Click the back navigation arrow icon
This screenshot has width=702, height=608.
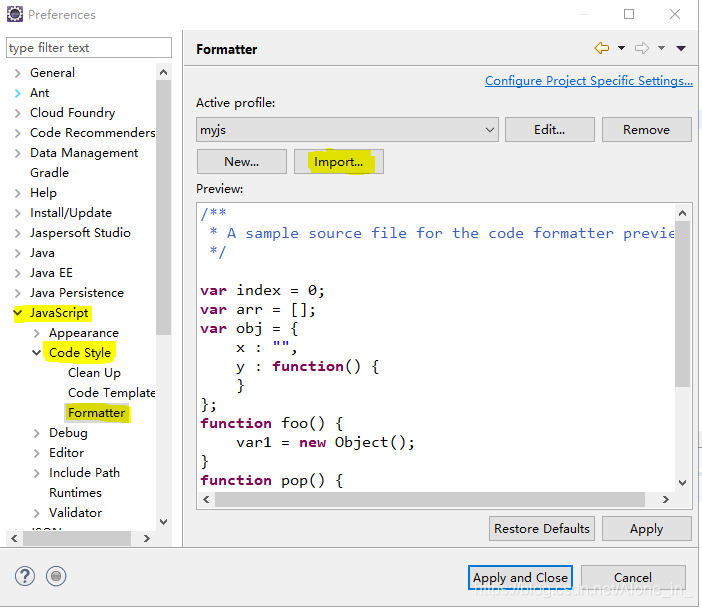pyautogui.click(x=602, y=48)
